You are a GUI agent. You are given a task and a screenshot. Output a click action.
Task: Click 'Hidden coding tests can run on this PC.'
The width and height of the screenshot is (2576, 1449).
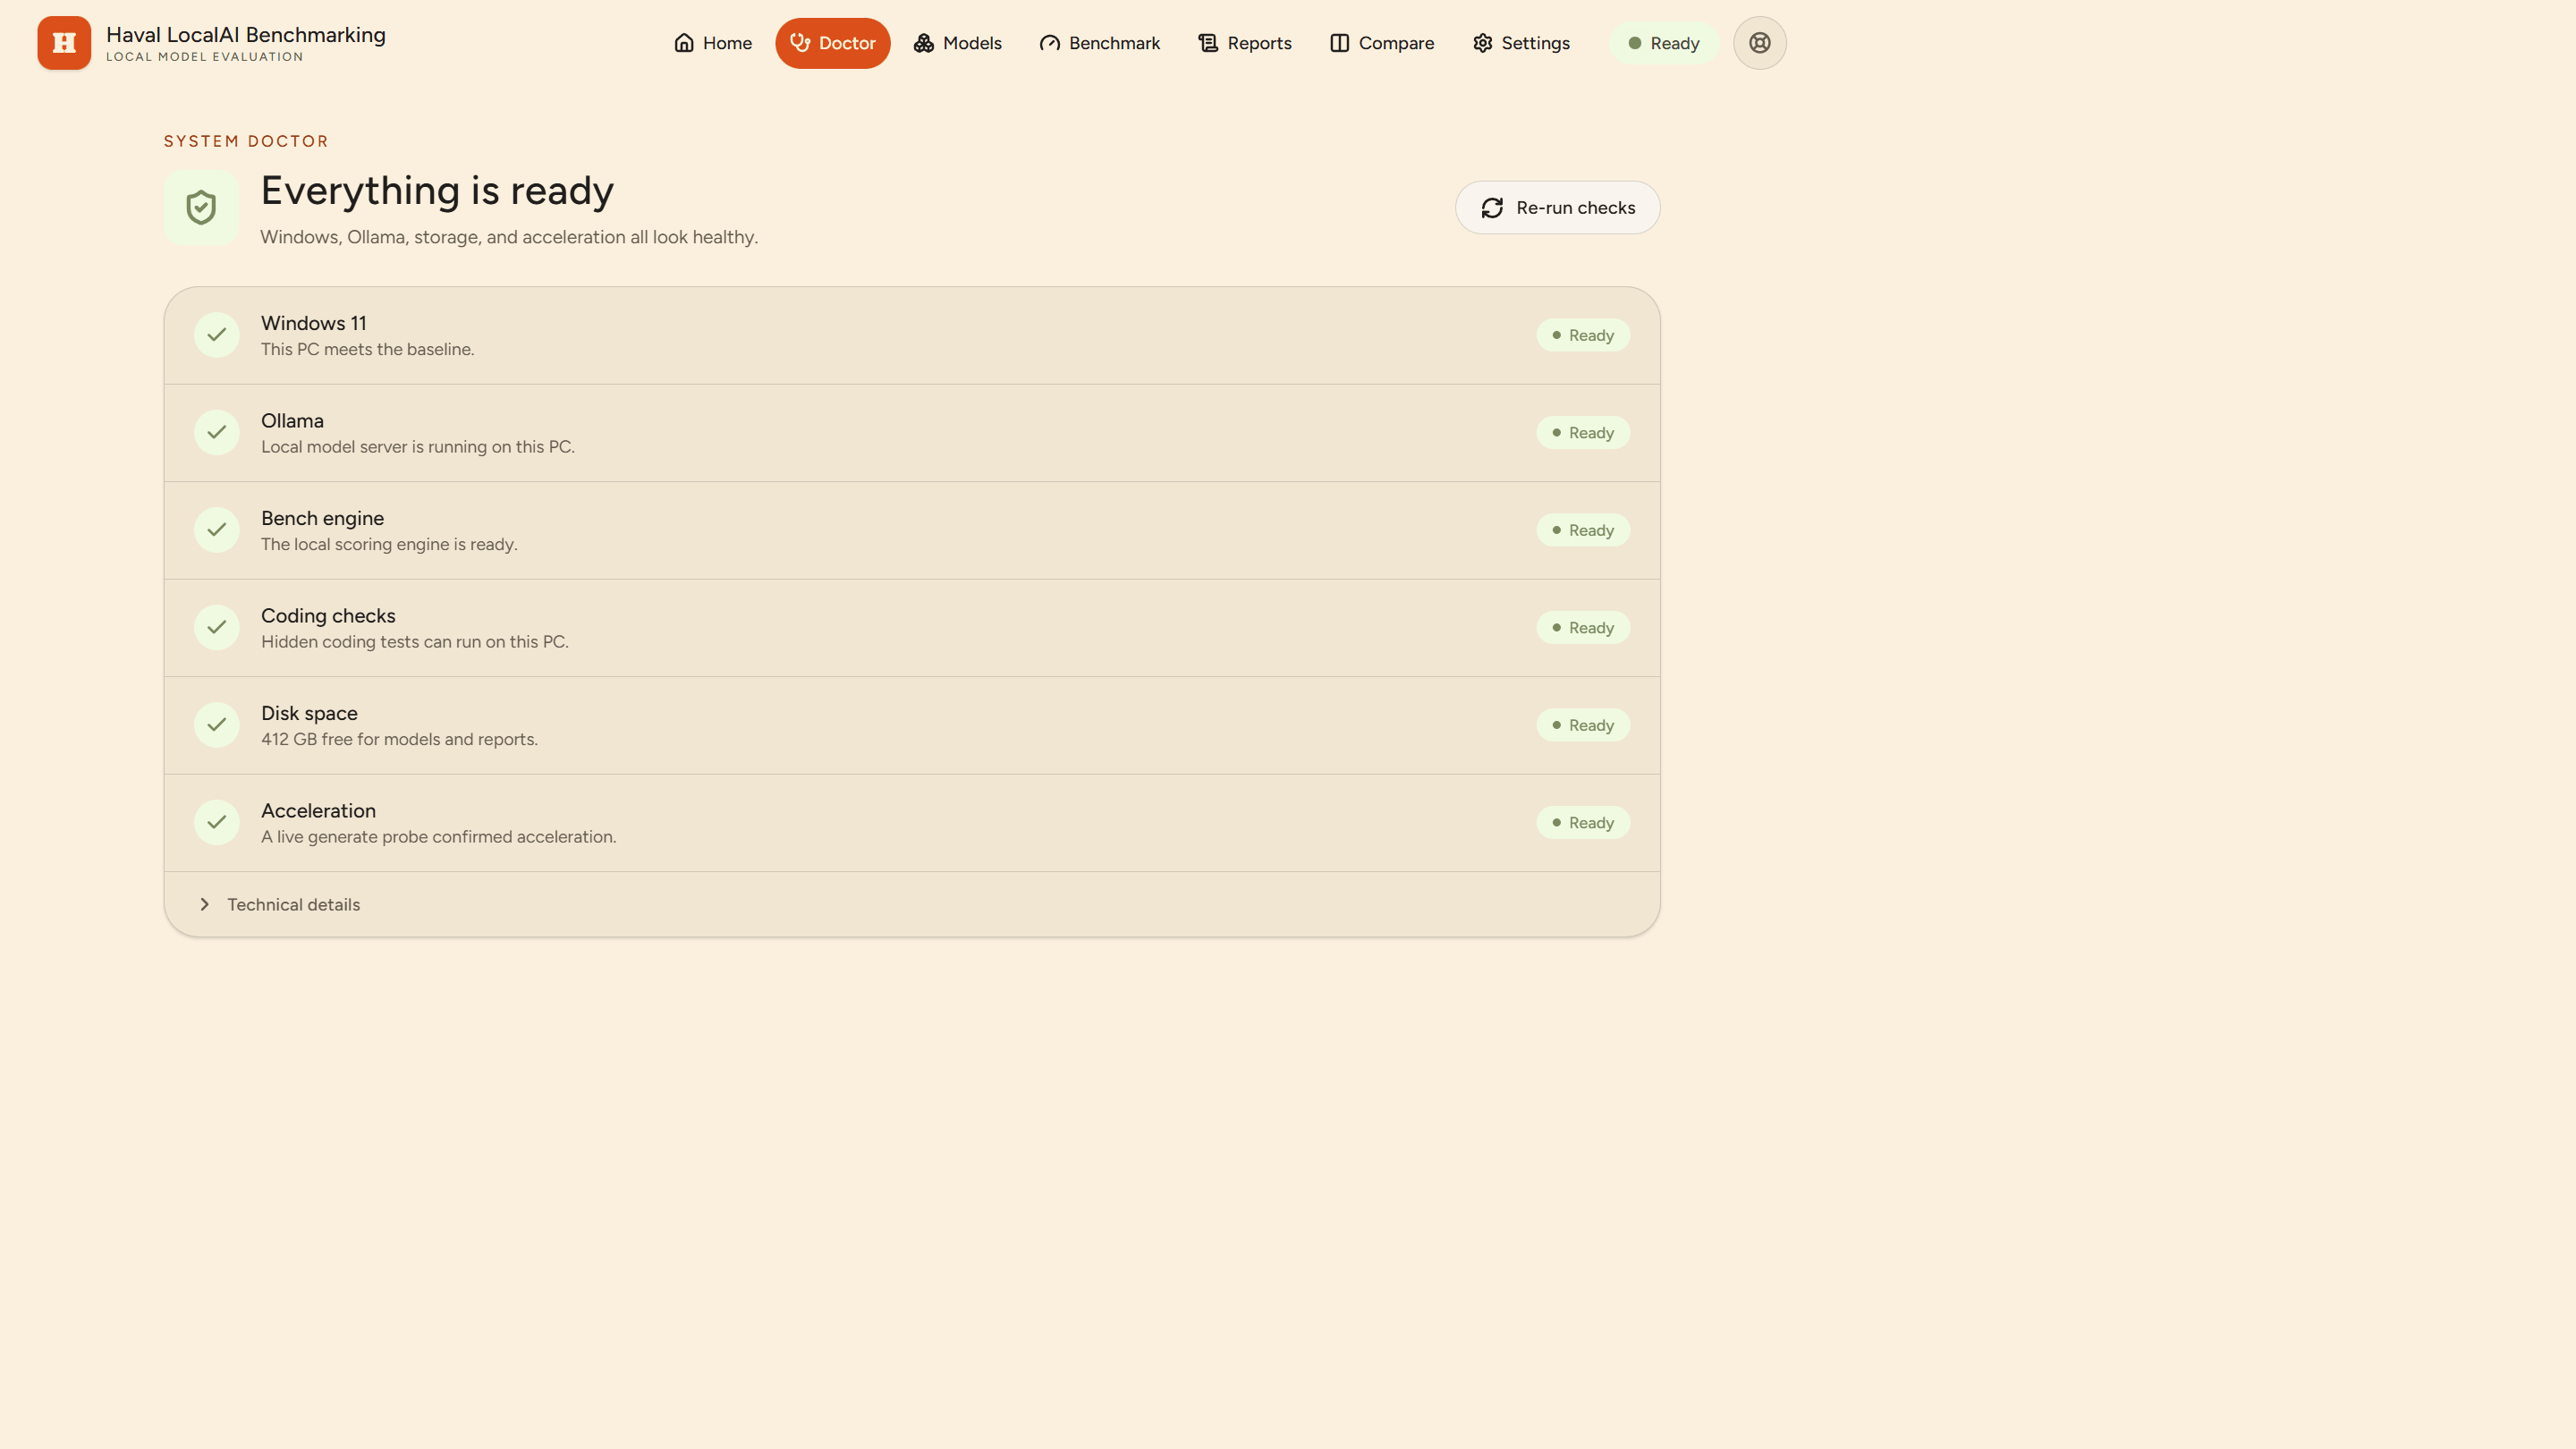point(414,641)
